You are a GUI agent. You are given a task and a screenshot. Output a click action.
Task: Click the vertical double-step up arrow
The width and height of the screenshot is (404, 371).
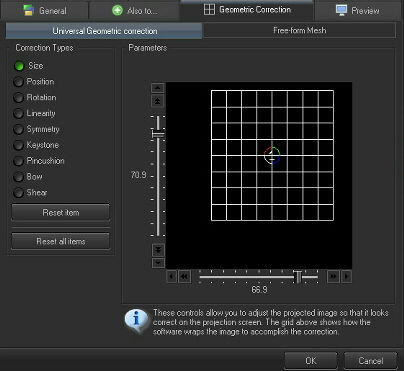click(x=158, y=101)
